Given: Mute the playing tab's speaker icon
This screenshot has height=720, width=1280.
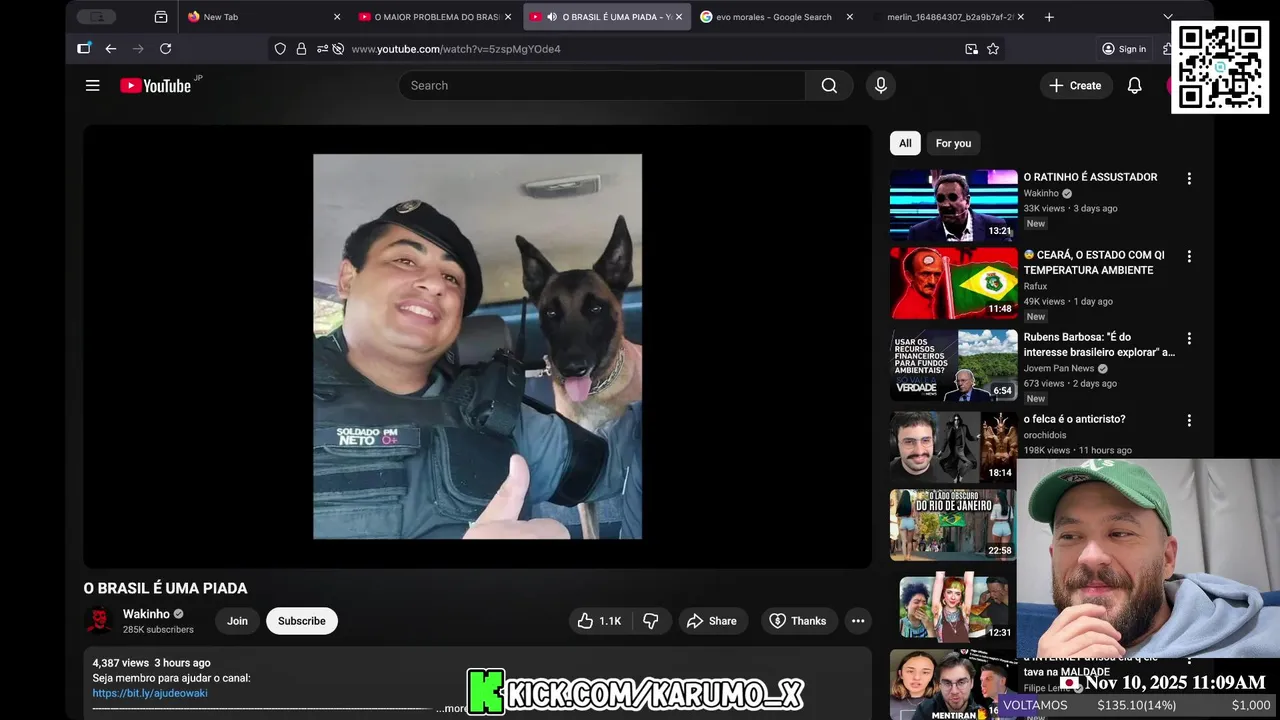Looking at the screenshot, I should click(552, 17).
